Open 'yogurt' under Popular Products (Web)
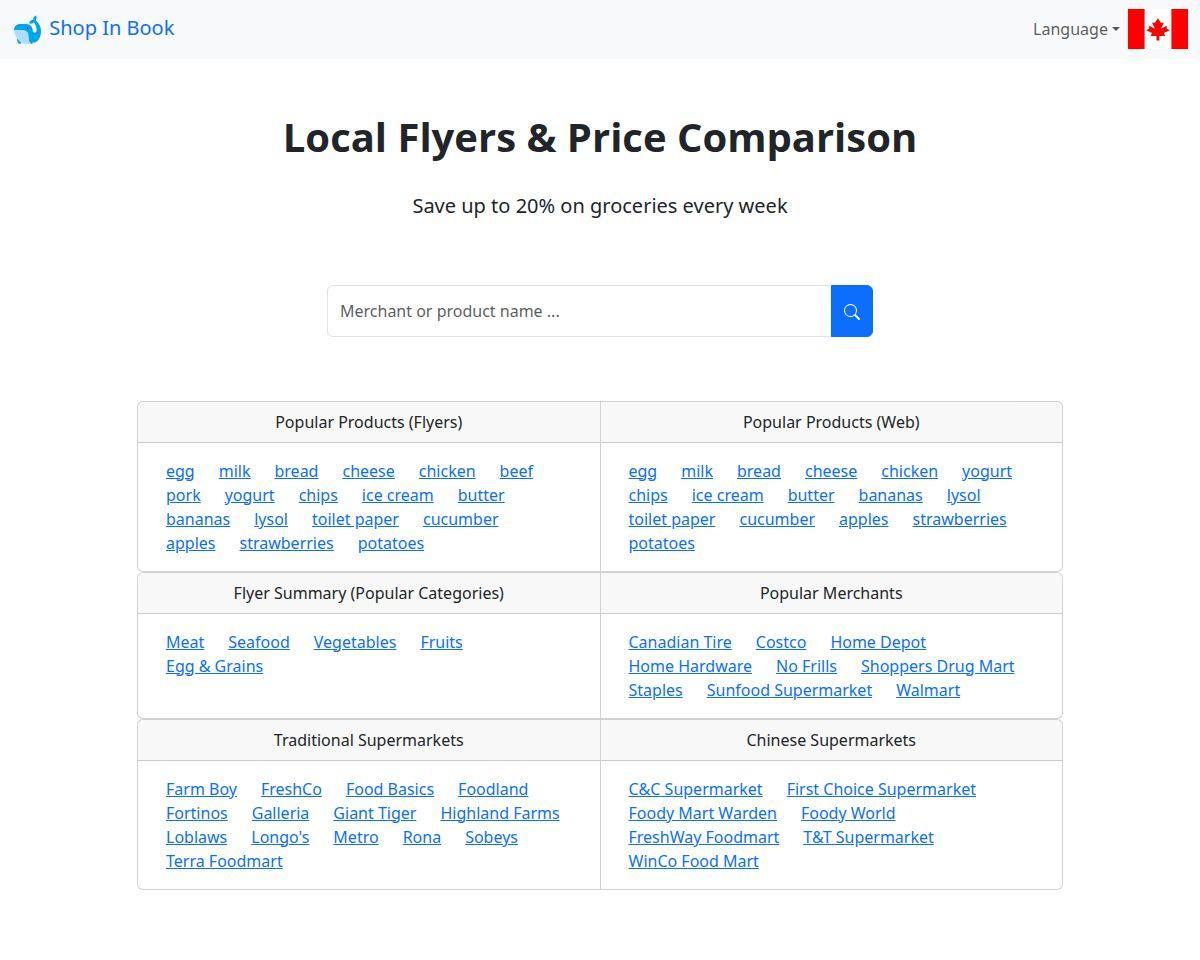The image size is (1200, 960). coord(987,471)
